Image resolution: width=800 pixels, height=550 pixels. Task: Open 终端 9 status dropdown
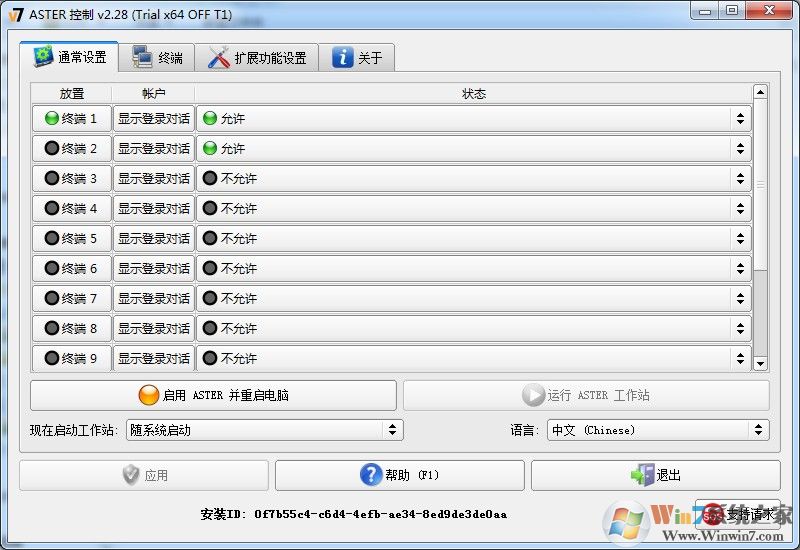click(x=474, y=358)
